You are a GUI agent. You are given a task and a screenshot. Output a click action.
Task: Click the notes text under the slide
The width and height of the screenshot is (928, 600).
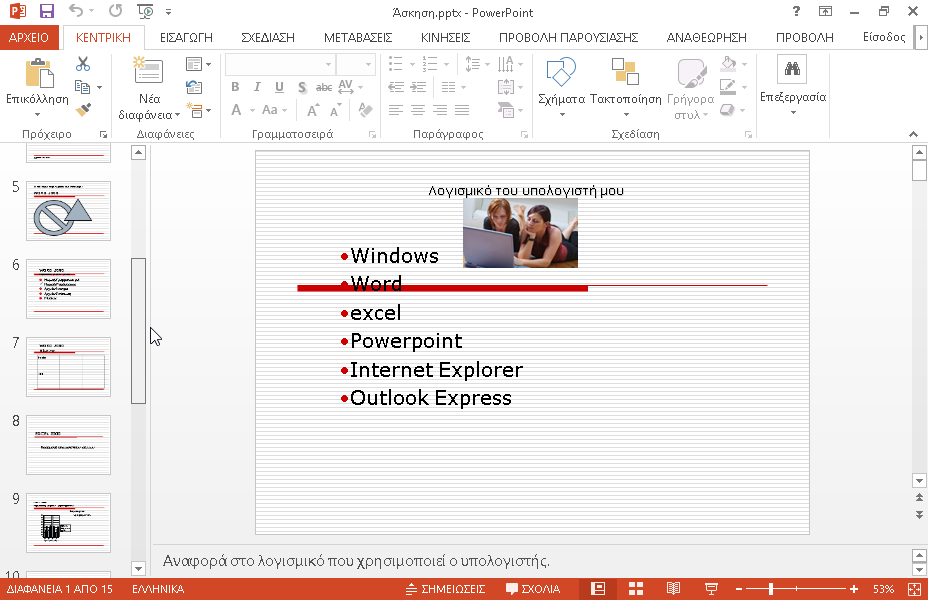356,560
